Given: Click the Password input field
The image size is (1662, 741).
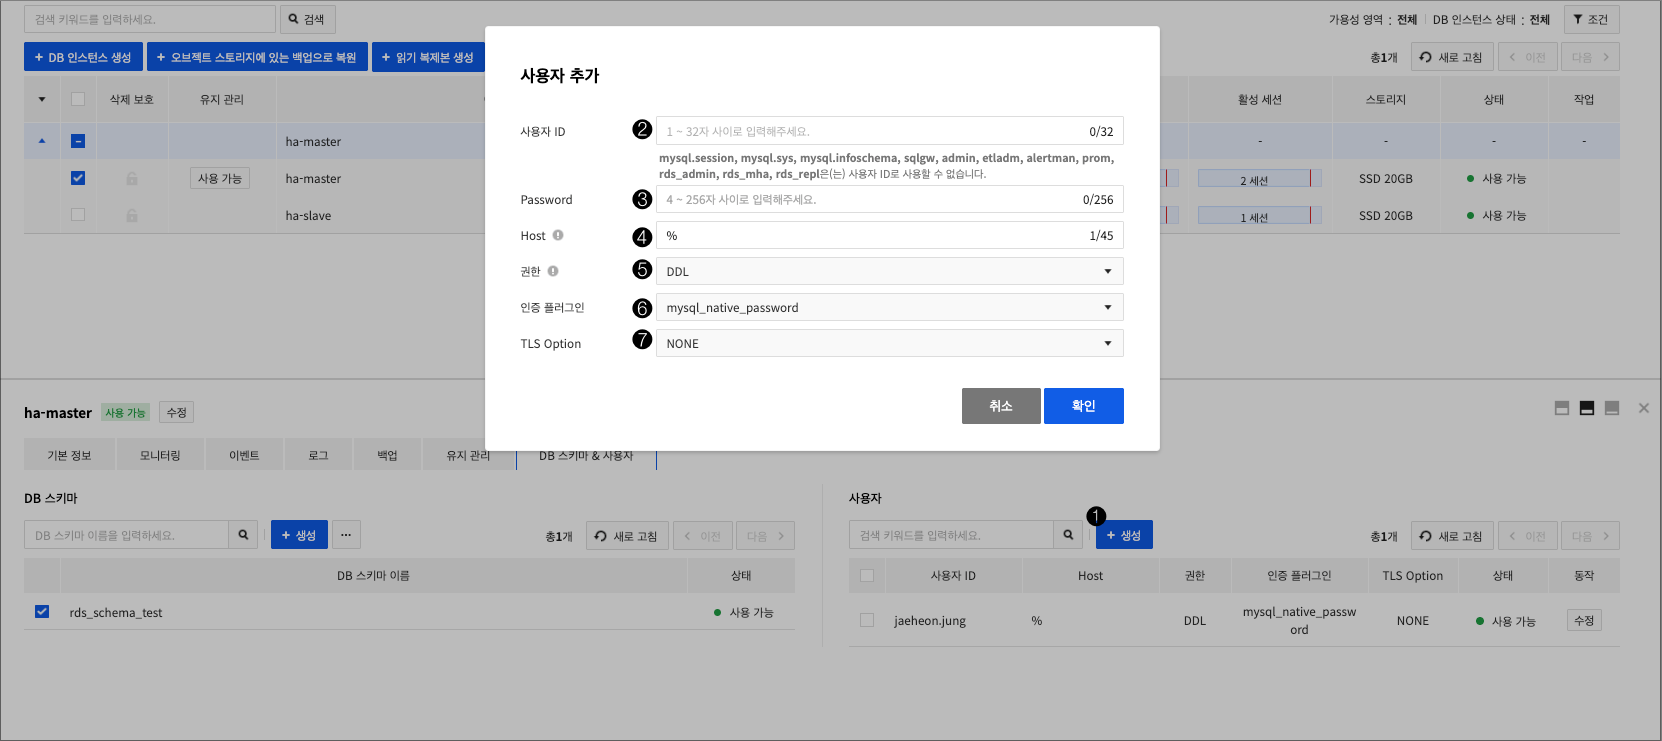Looking at the screenshot, I should tap(890, 199).
